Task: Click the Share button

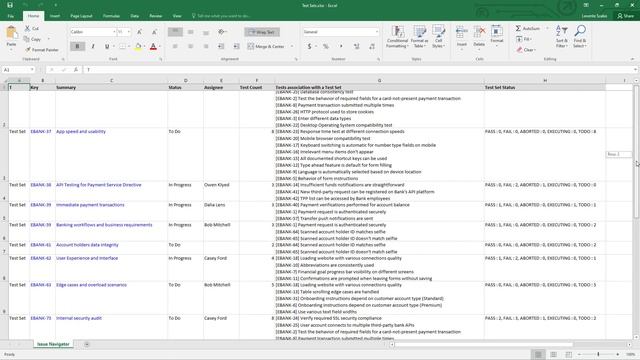Action: tap(625, 16)
